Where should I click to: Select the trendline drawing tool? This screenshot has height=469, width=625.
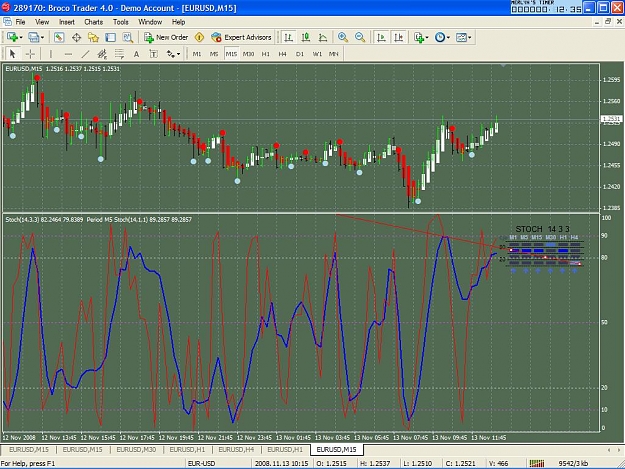[x=85, y=54]
